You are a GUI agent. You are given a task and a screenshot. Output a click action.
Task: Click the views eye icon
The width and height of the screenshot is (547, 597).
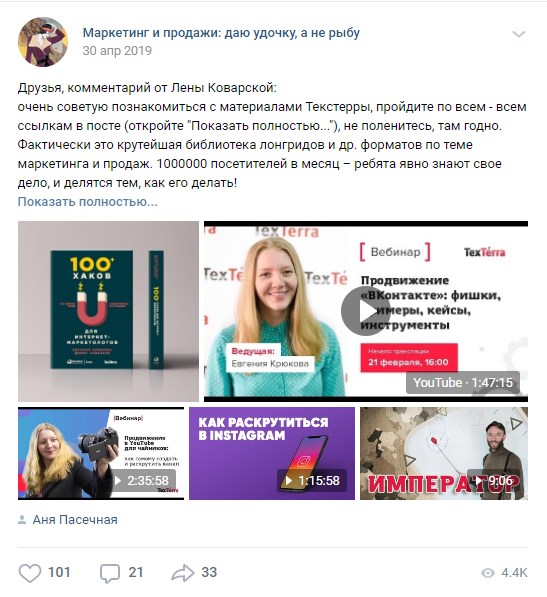(488, 573)
